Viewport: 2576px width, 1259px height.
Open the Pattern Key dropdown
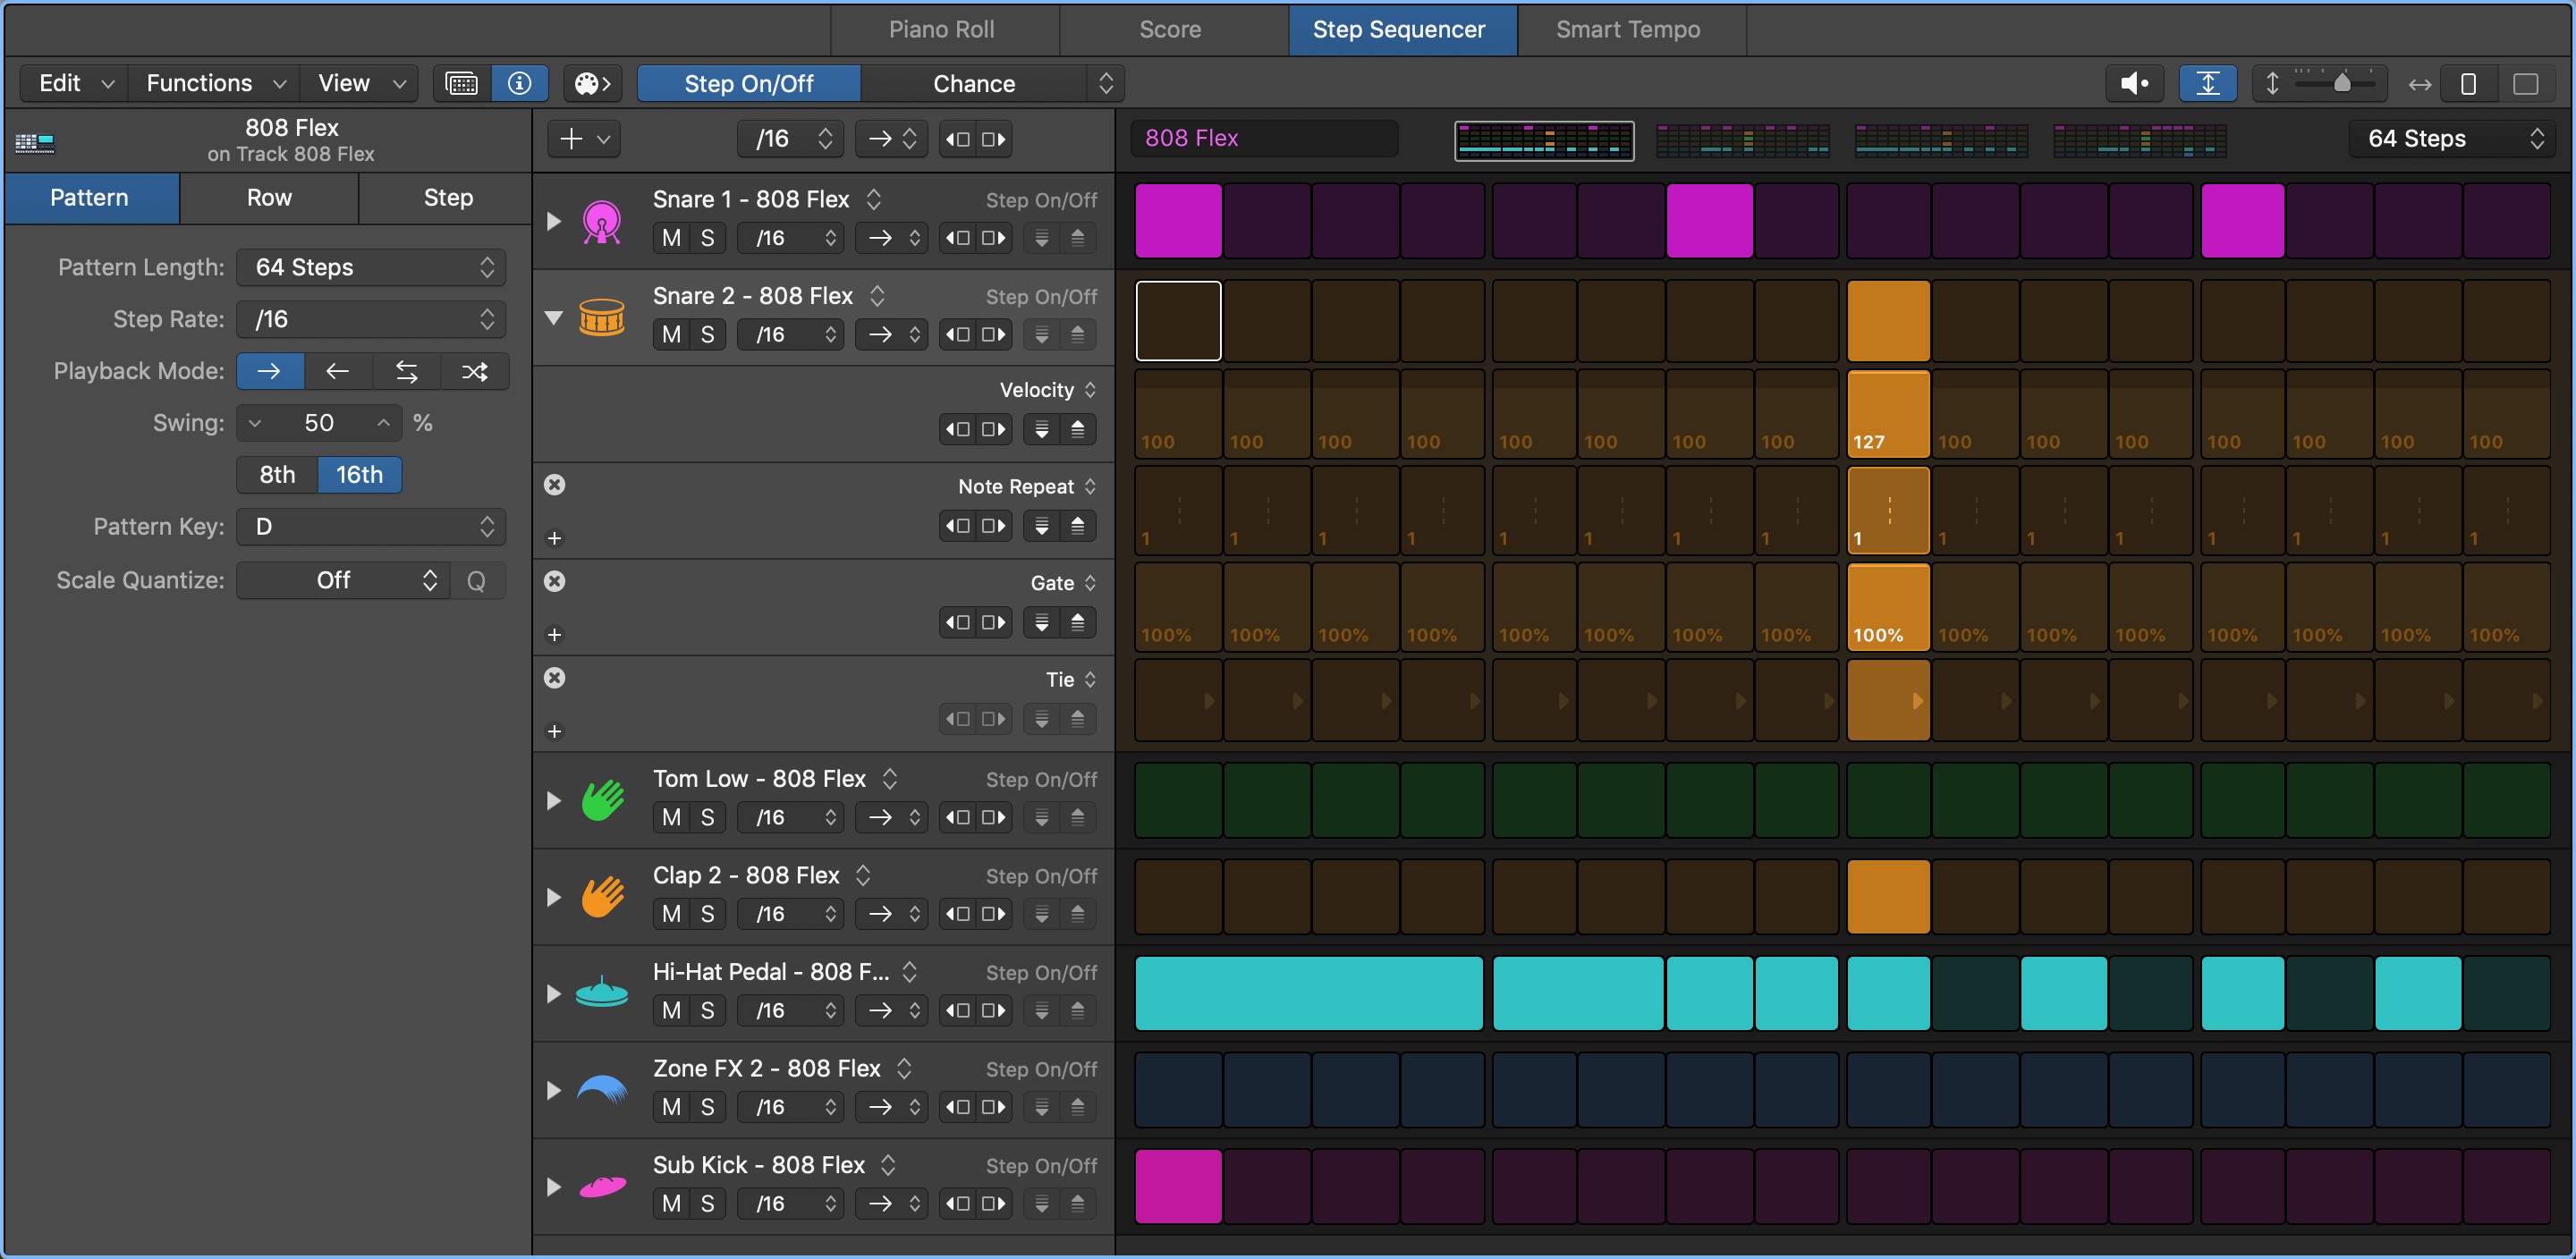coord(370,526)
